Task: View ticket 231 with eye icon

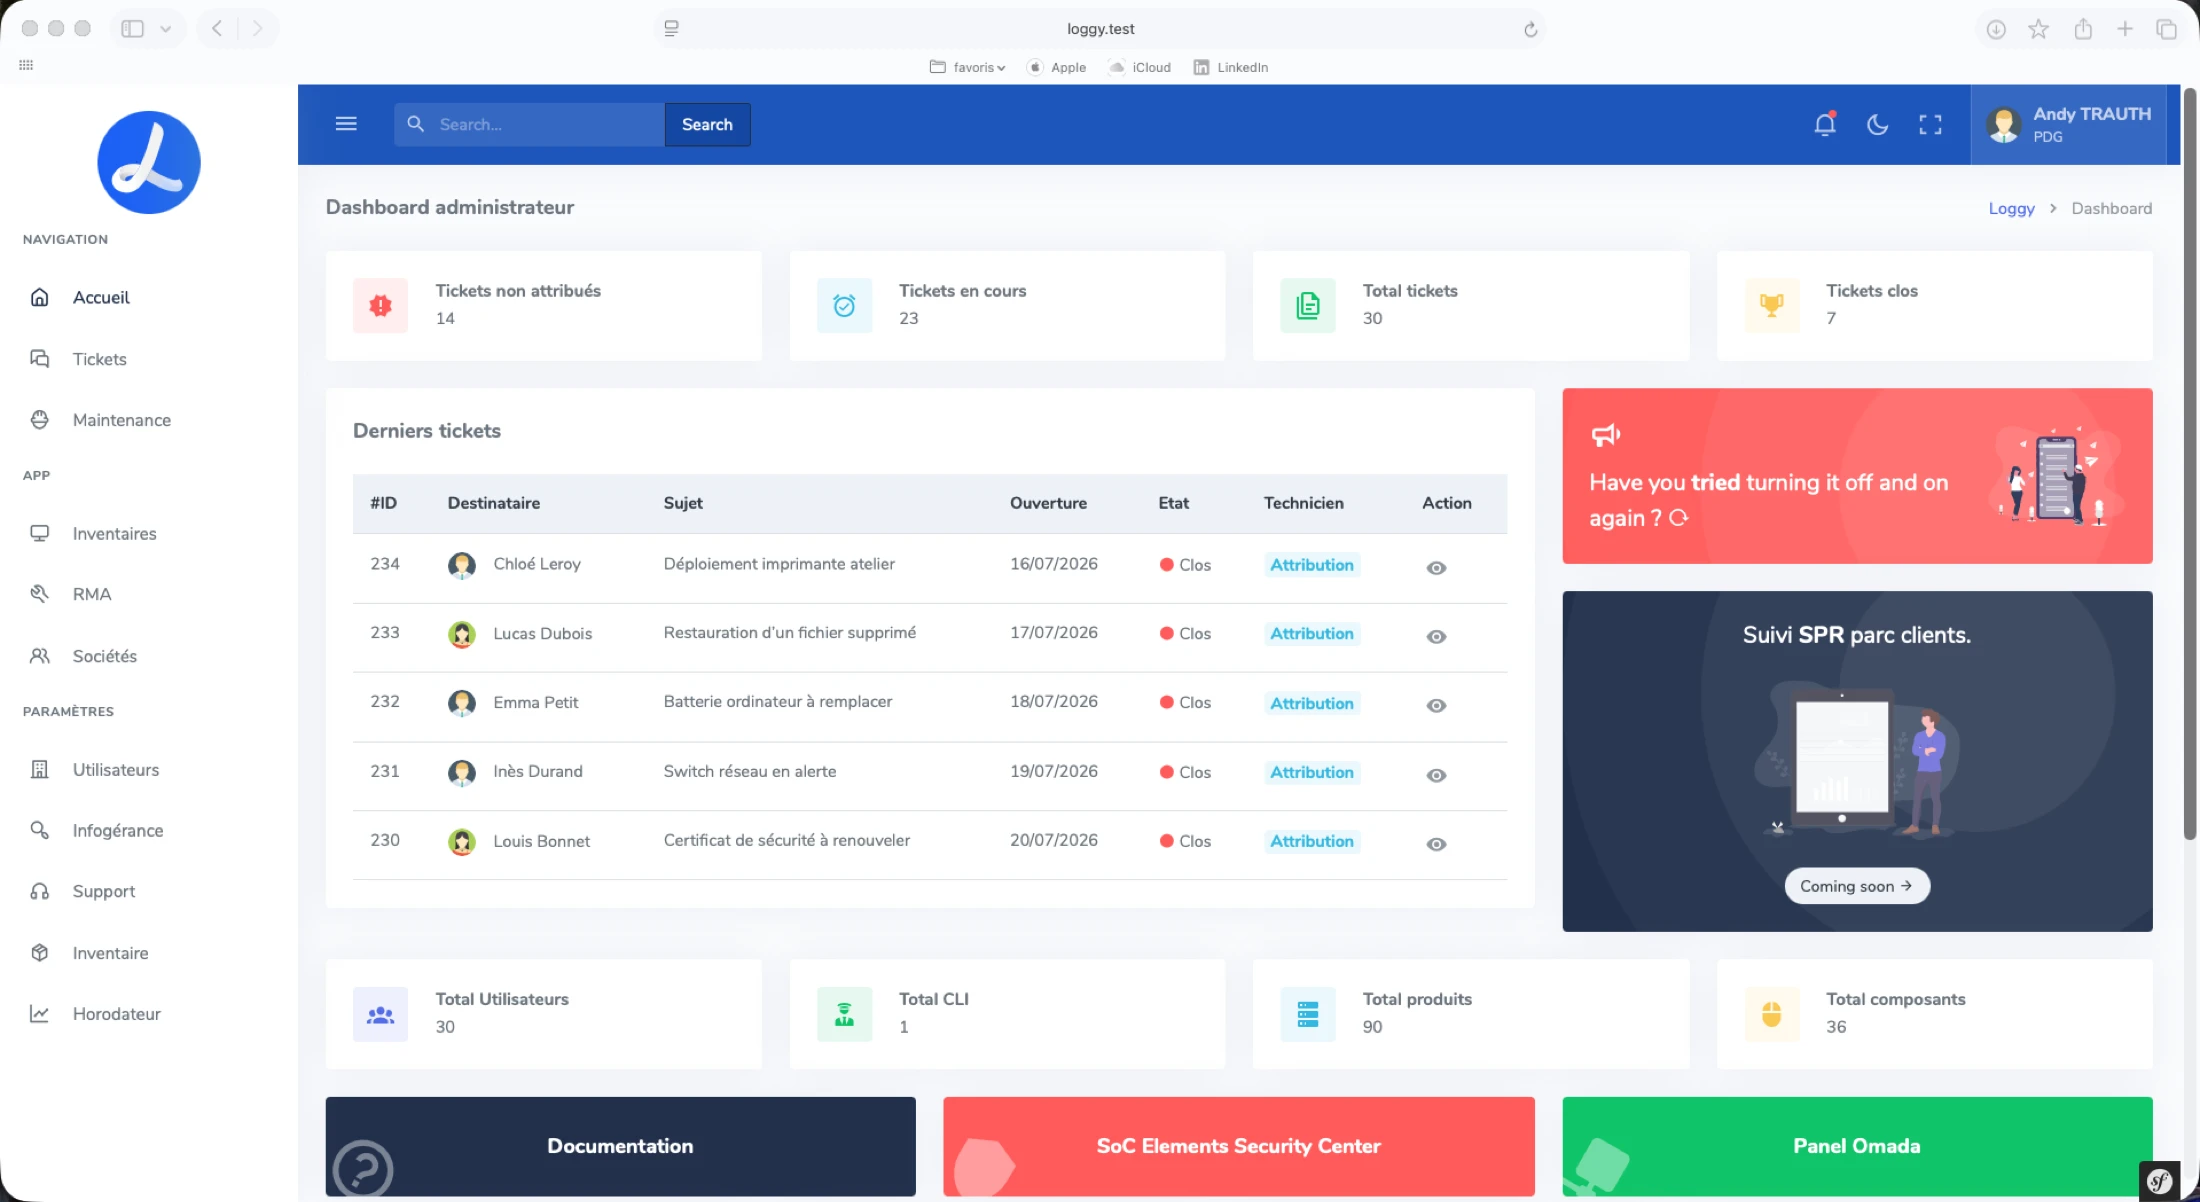Action: (1436, 776)
